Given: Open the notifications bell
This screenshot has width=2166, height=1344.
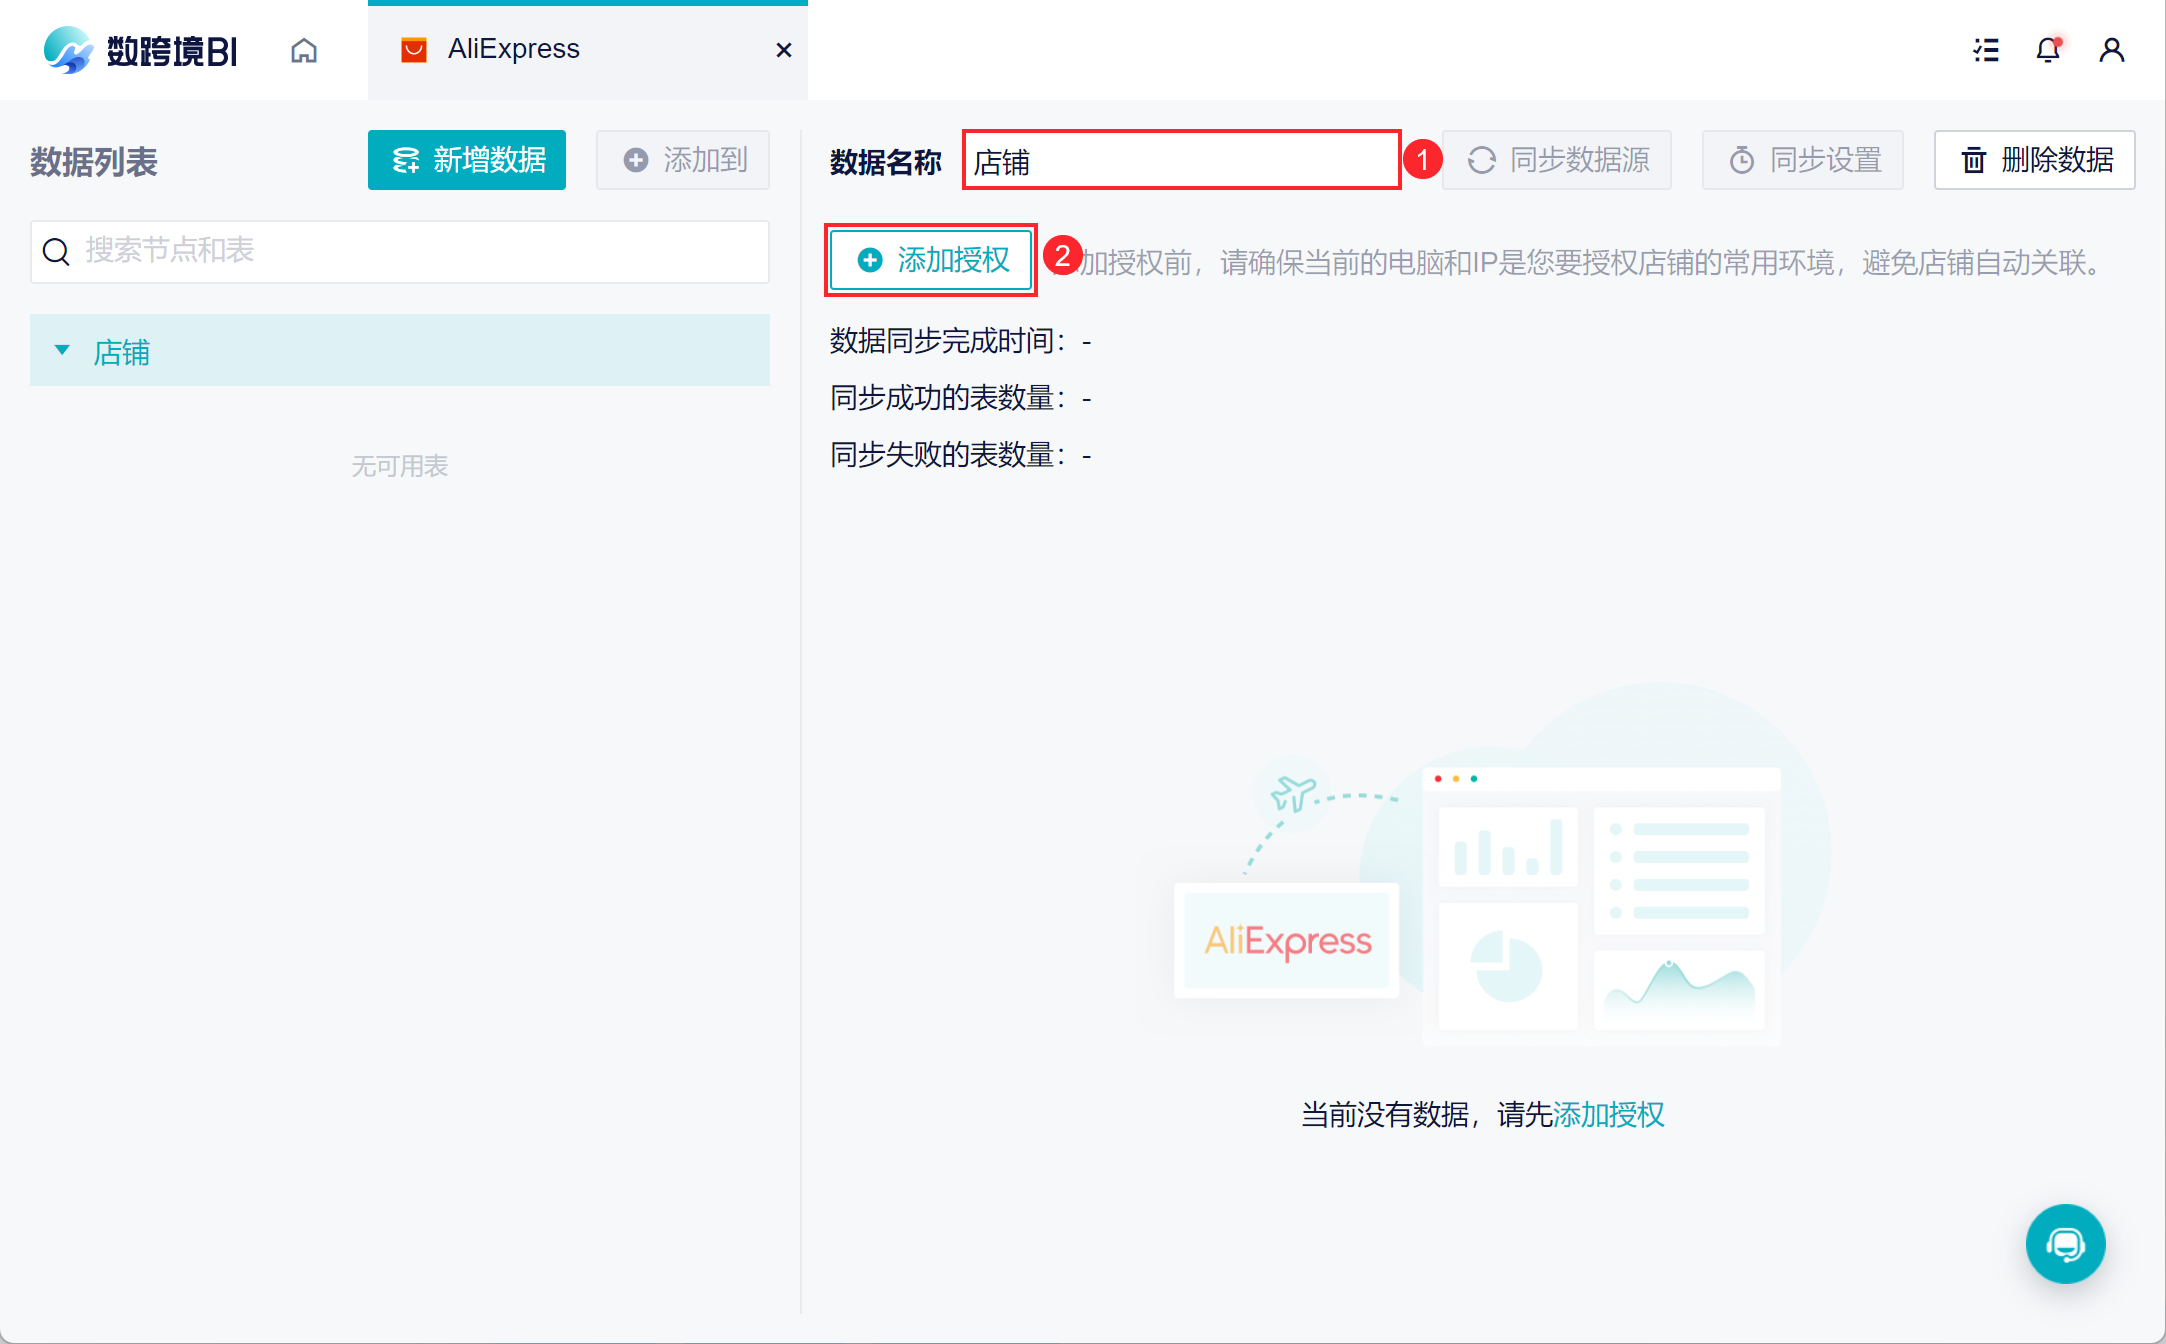Looking at the screenshot, I should pos(2048,50).
